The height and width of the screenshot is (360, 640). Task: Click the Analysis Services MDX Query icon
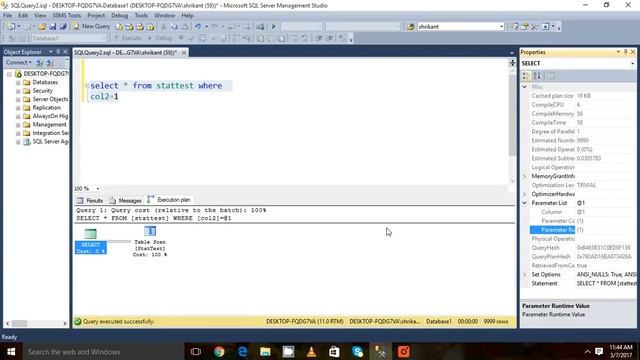pos(129,27)
